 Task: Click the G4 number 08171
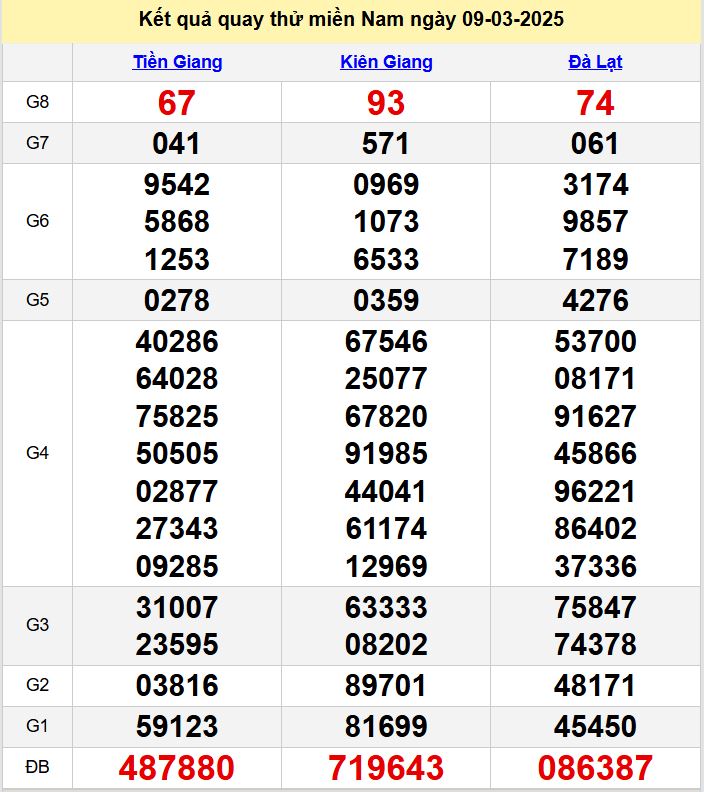(595, 379)
